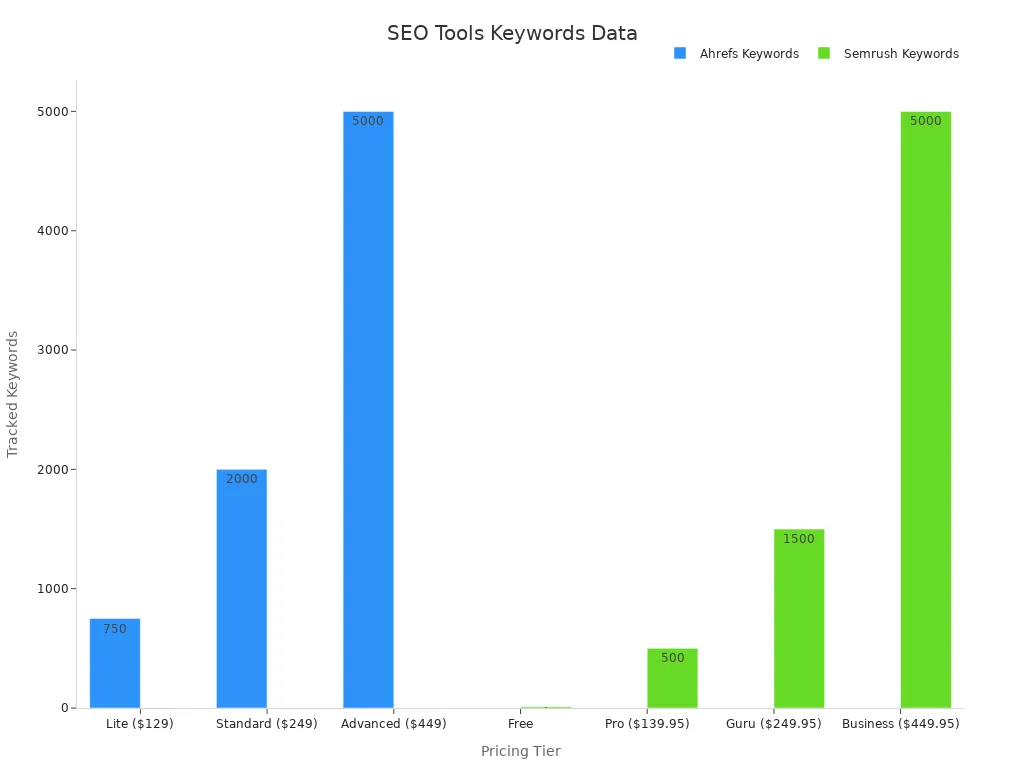Click the Tracked Keywords axis title
The height and width of the screenshot is (768, 1024).
pyautogui.click(x=12, y=394)
